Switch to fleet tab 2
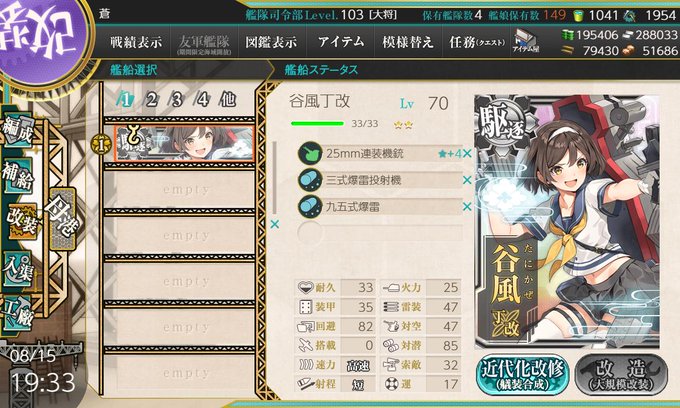Image resolution: width=680 pixels, height=408 pixels. click(x=151, y=100)
